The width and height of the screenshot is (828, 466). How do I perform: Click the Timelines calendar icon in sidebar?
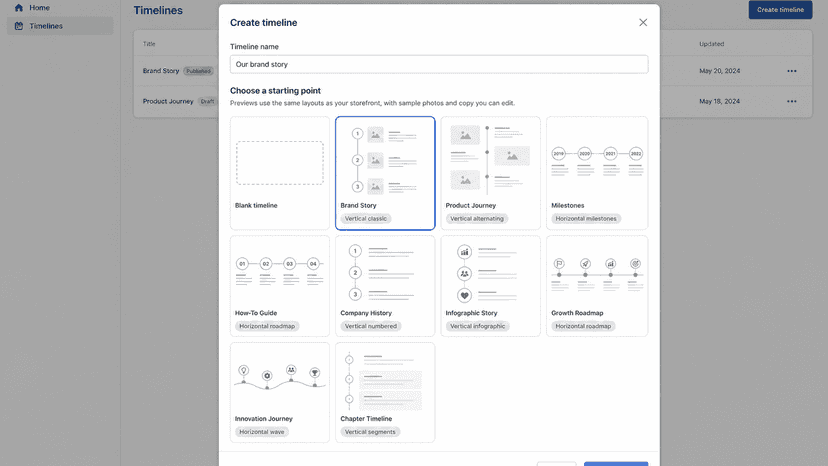pos(19,26)
